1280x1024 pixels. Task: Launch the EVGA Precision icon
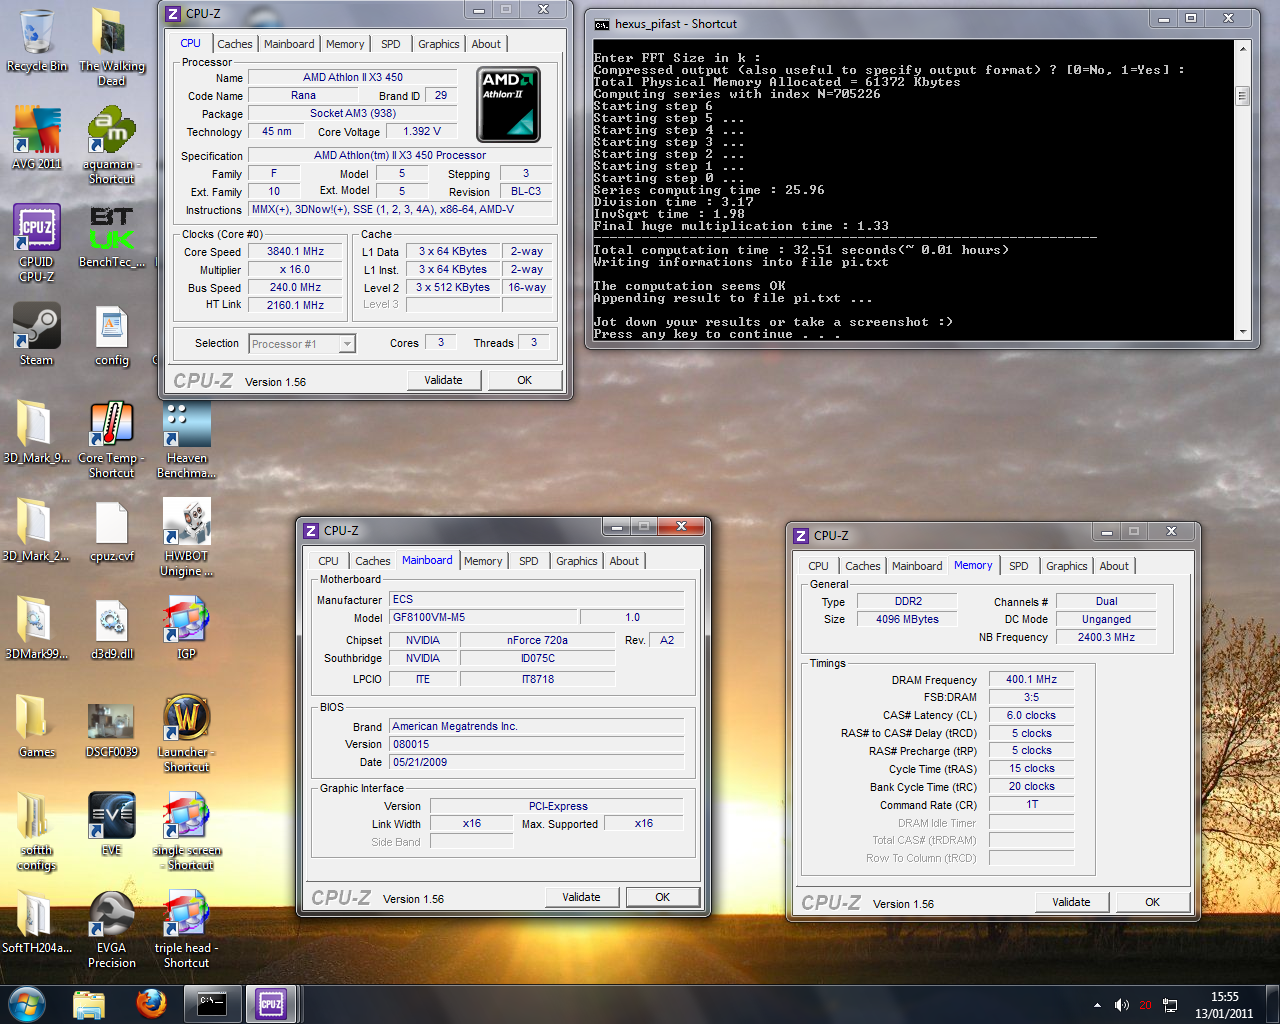(x=111, y=929)
